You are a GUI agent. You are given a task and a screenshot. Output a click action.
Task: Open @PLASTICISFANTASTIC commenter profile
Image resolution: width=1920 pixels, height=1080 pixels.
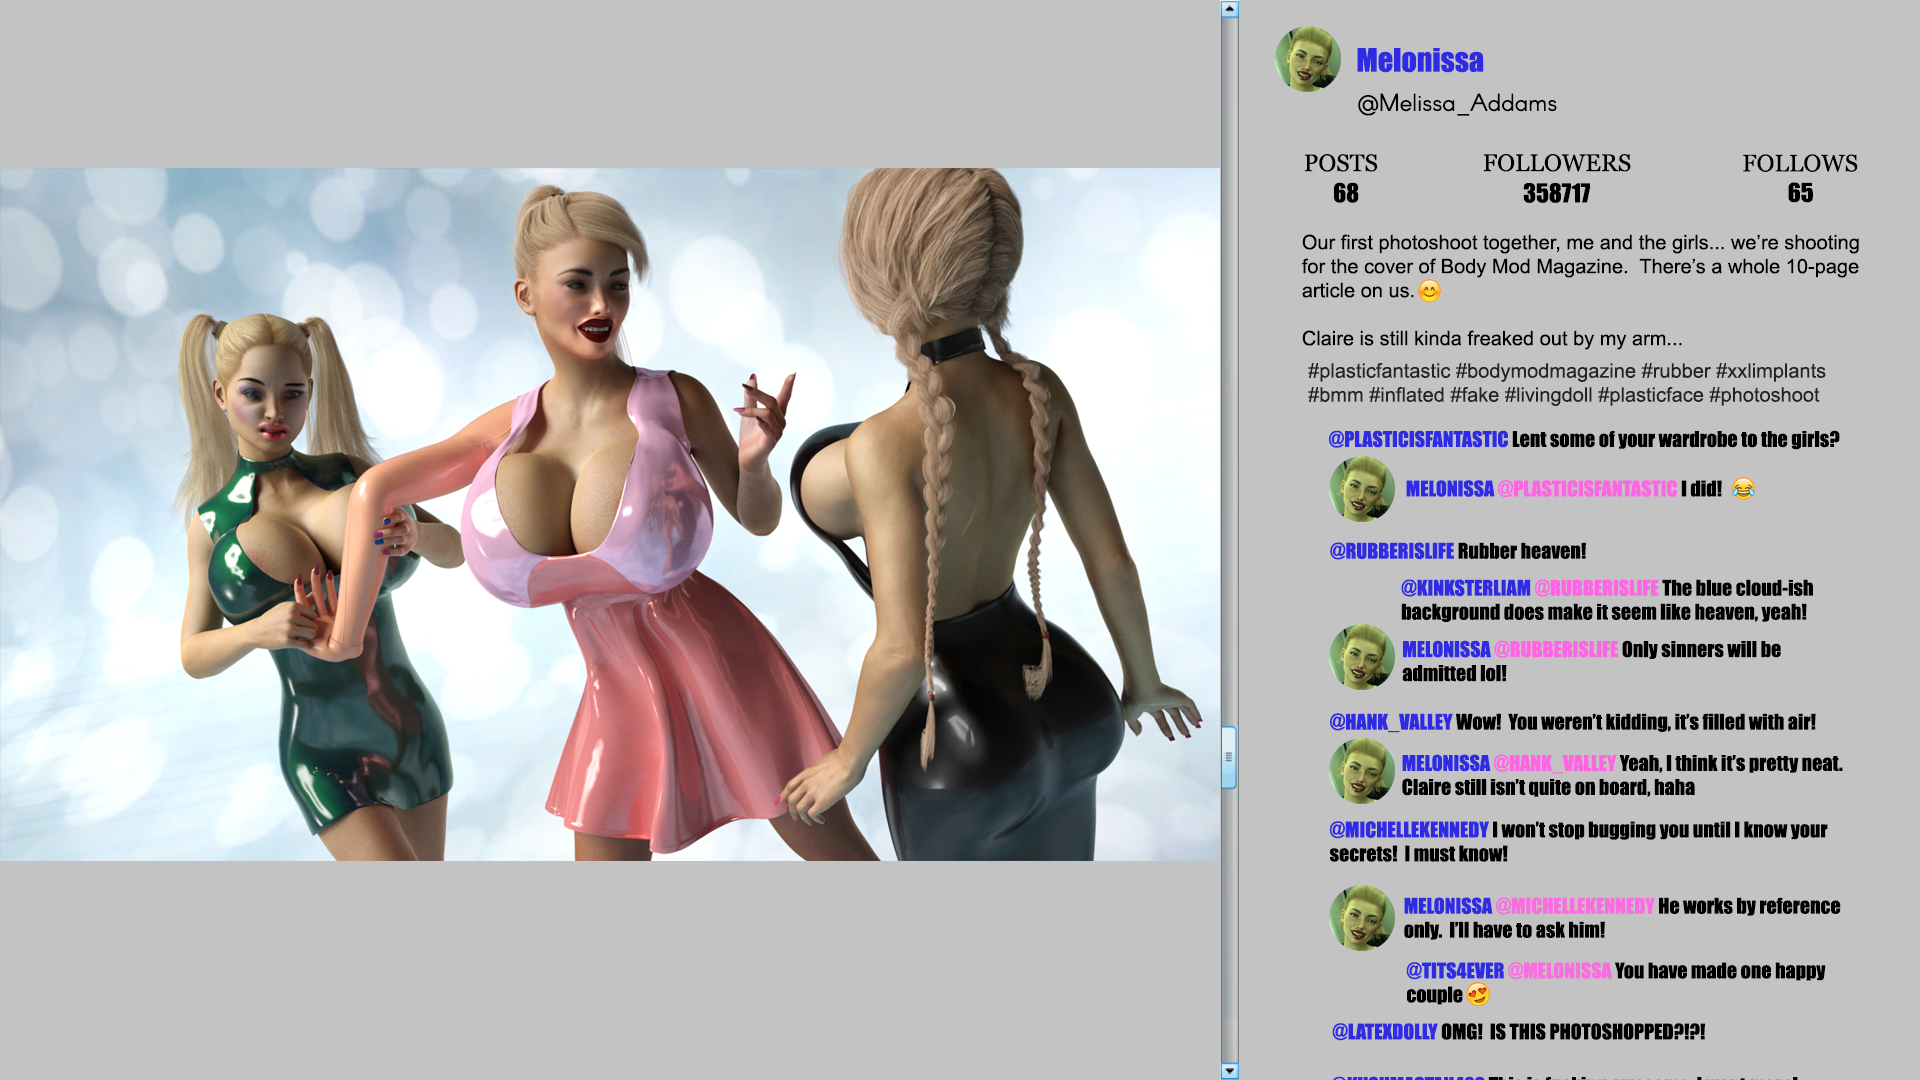(x=1418, y=439)
